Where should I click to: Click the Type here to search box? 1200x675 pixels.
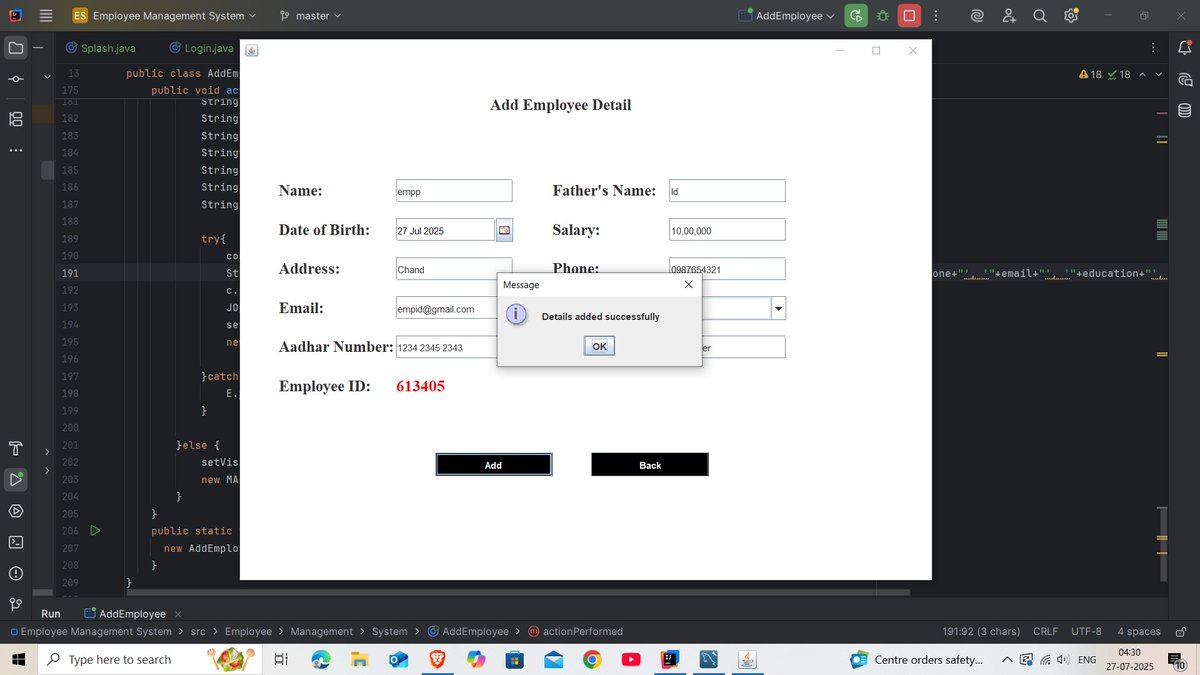pos(150,660)
